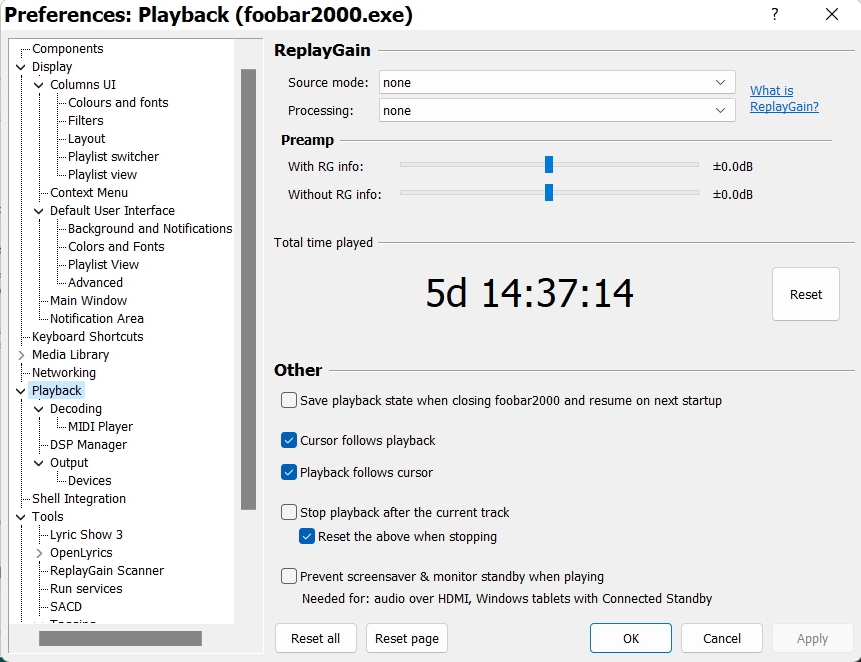Image resolution: width=861 pixels, height=662 pixels.
Task: Click the What is ReplayGain? link
Action: coord(784,98)
